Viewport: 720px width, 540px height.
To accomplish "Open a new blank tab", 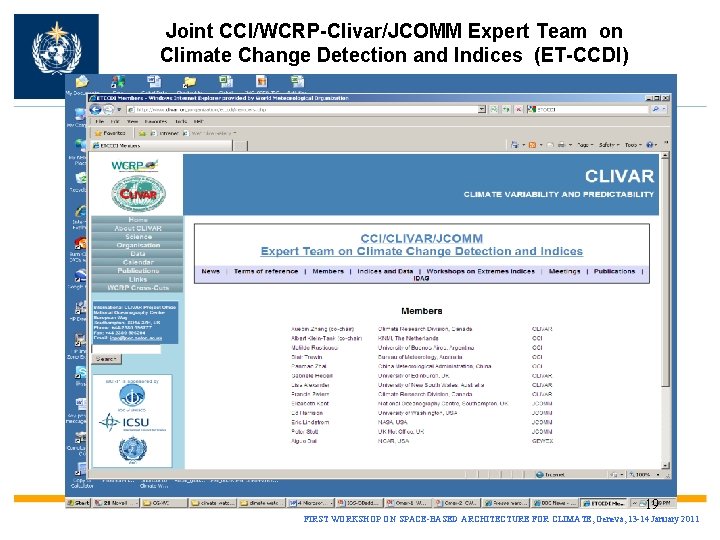I will pos(241,146).
